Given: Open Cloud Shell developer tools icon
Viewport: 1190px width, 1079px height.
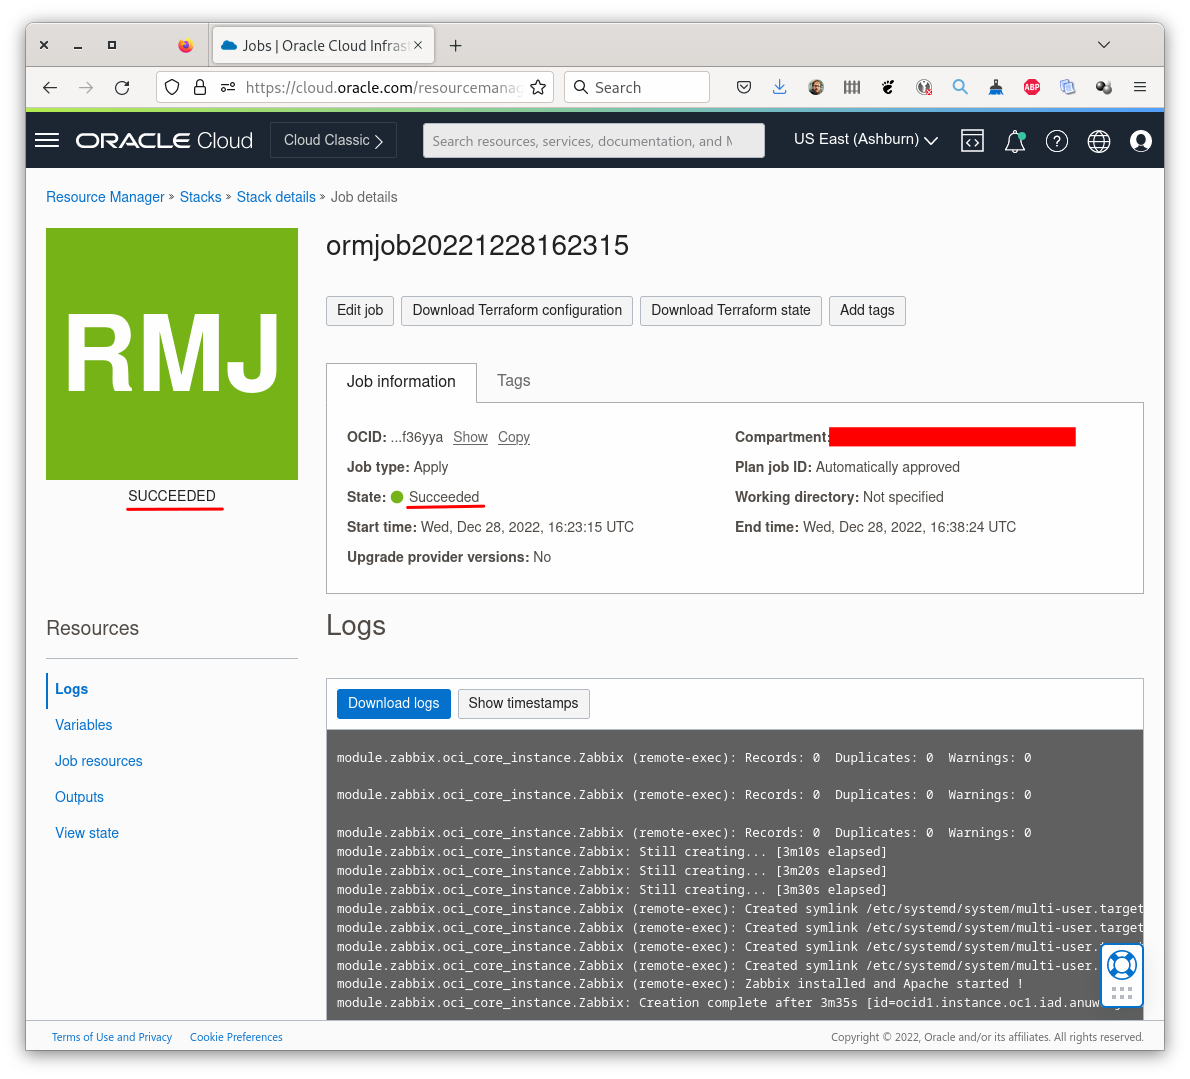Looking at the screenshot, I should point(972,141).
